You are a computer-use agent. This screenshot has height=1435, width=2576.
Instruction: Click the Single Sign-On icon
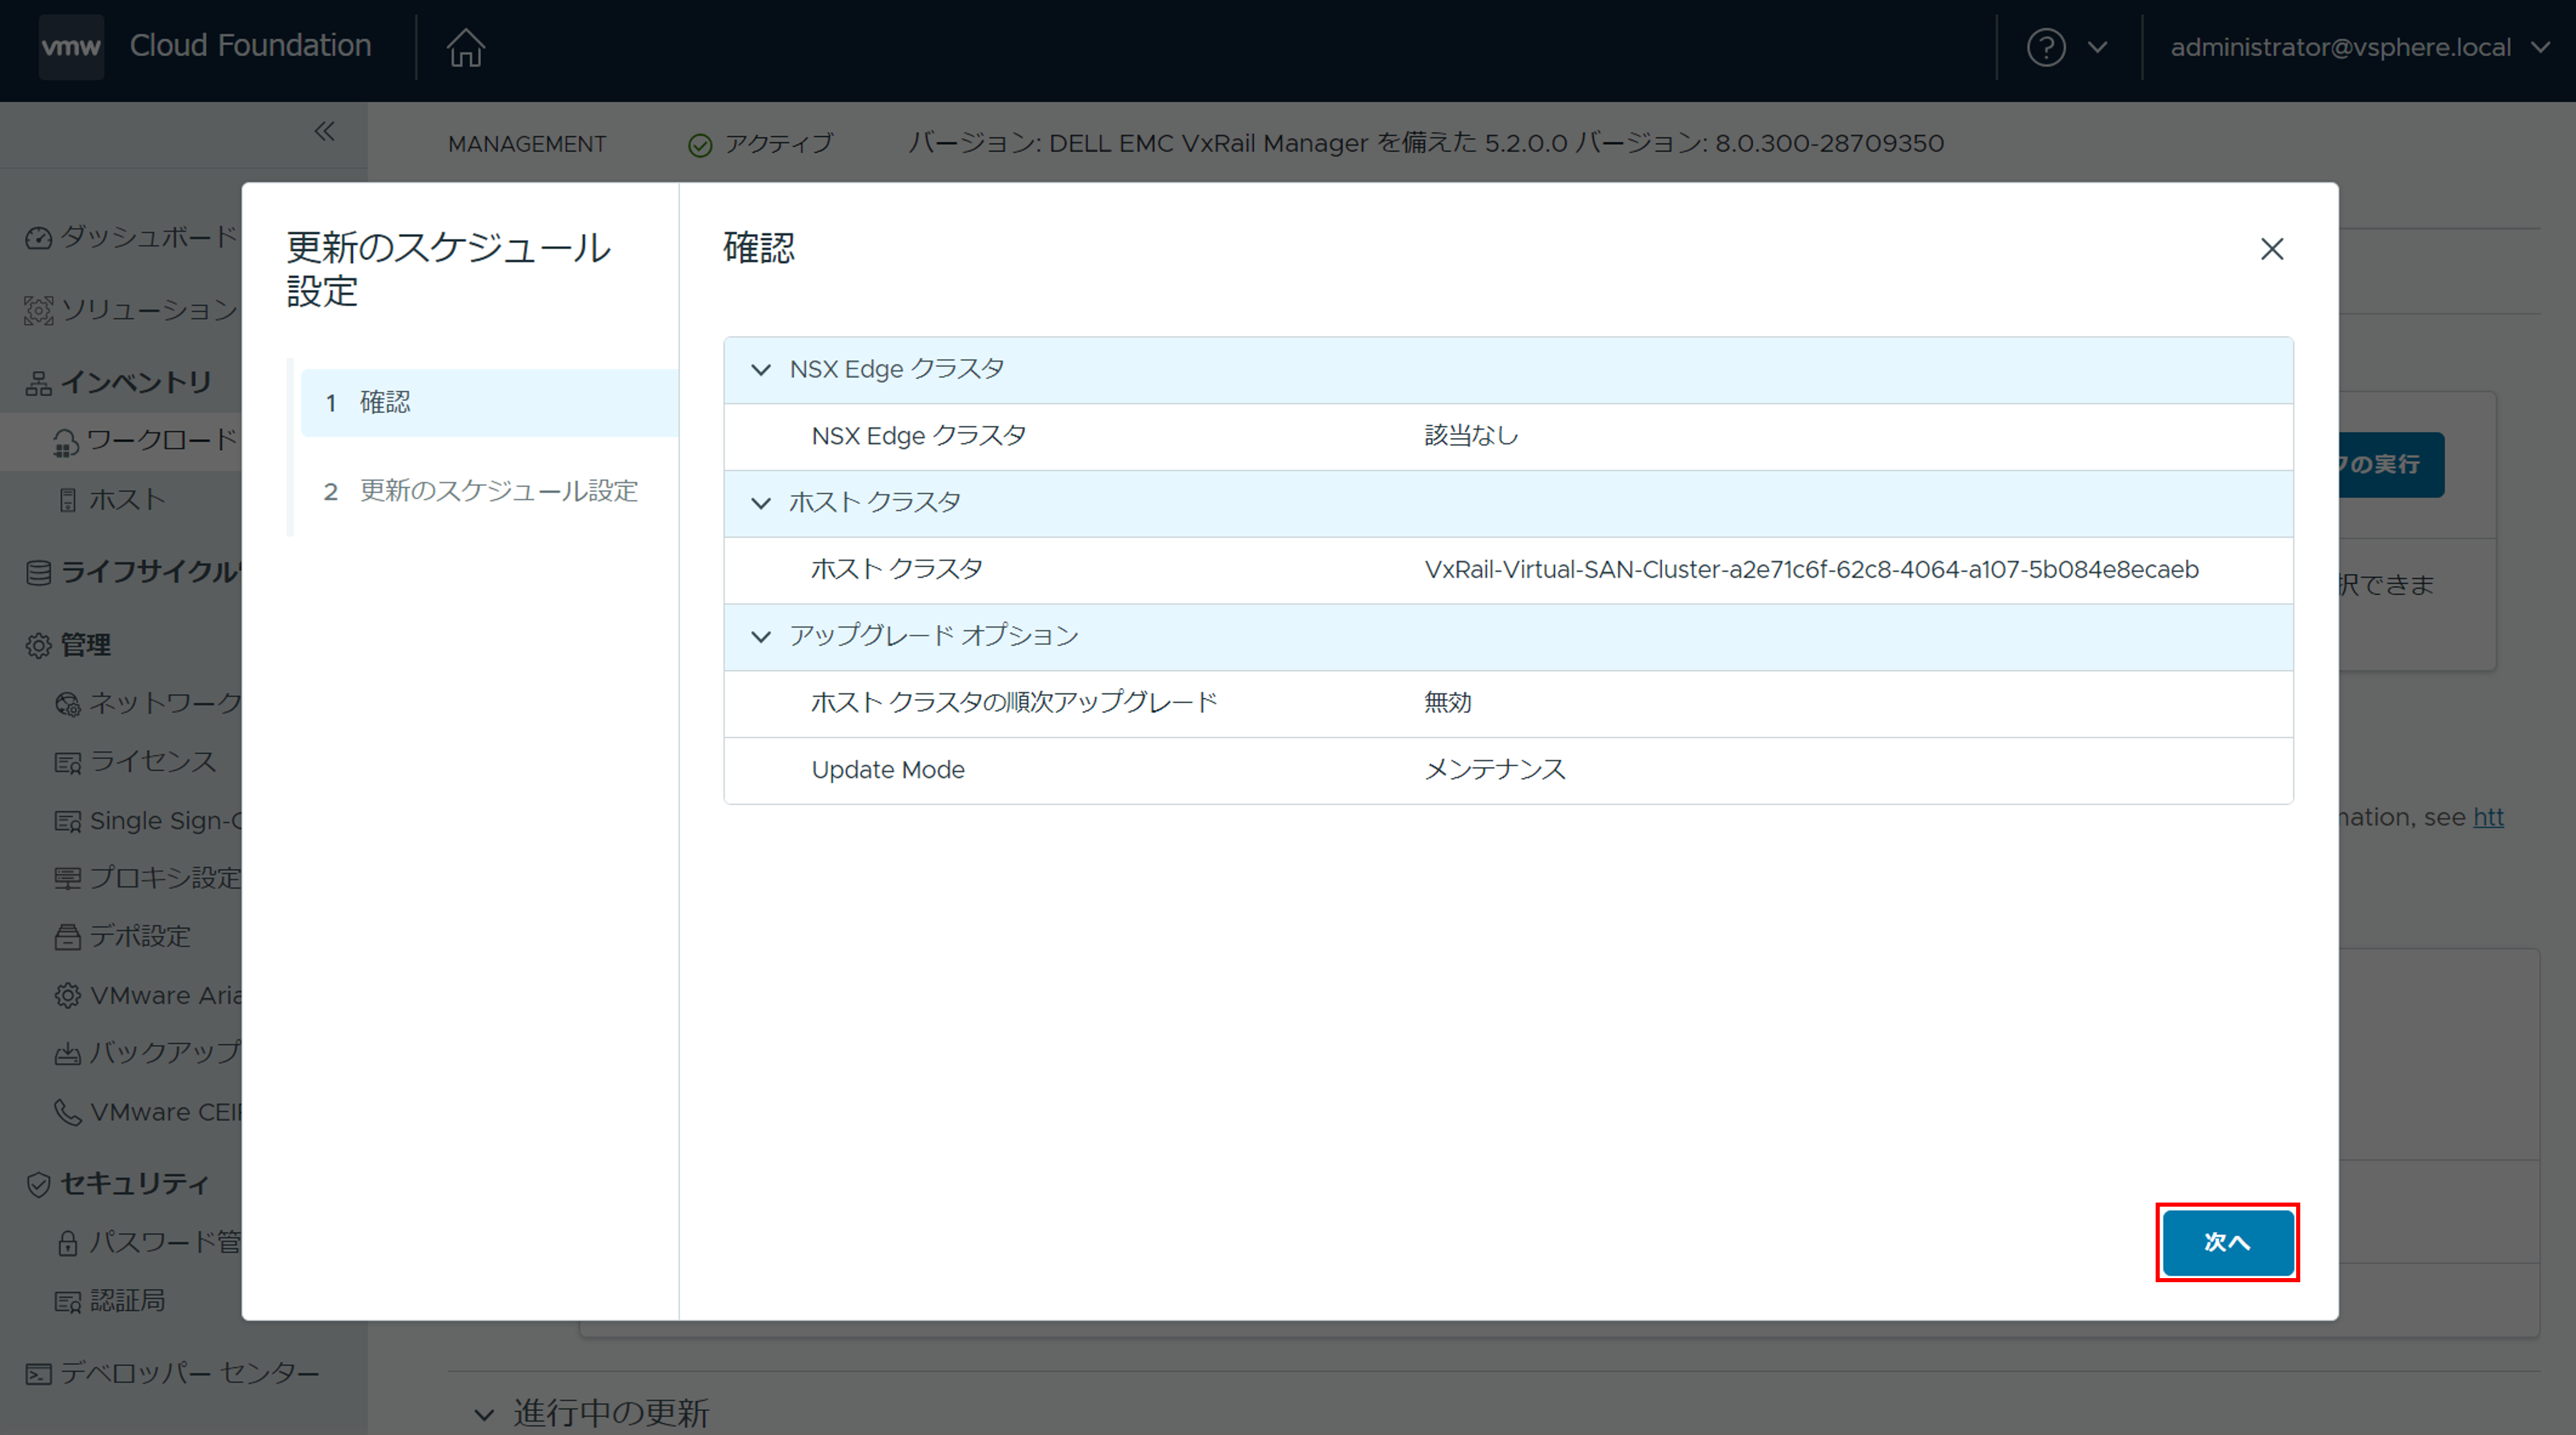67,821
